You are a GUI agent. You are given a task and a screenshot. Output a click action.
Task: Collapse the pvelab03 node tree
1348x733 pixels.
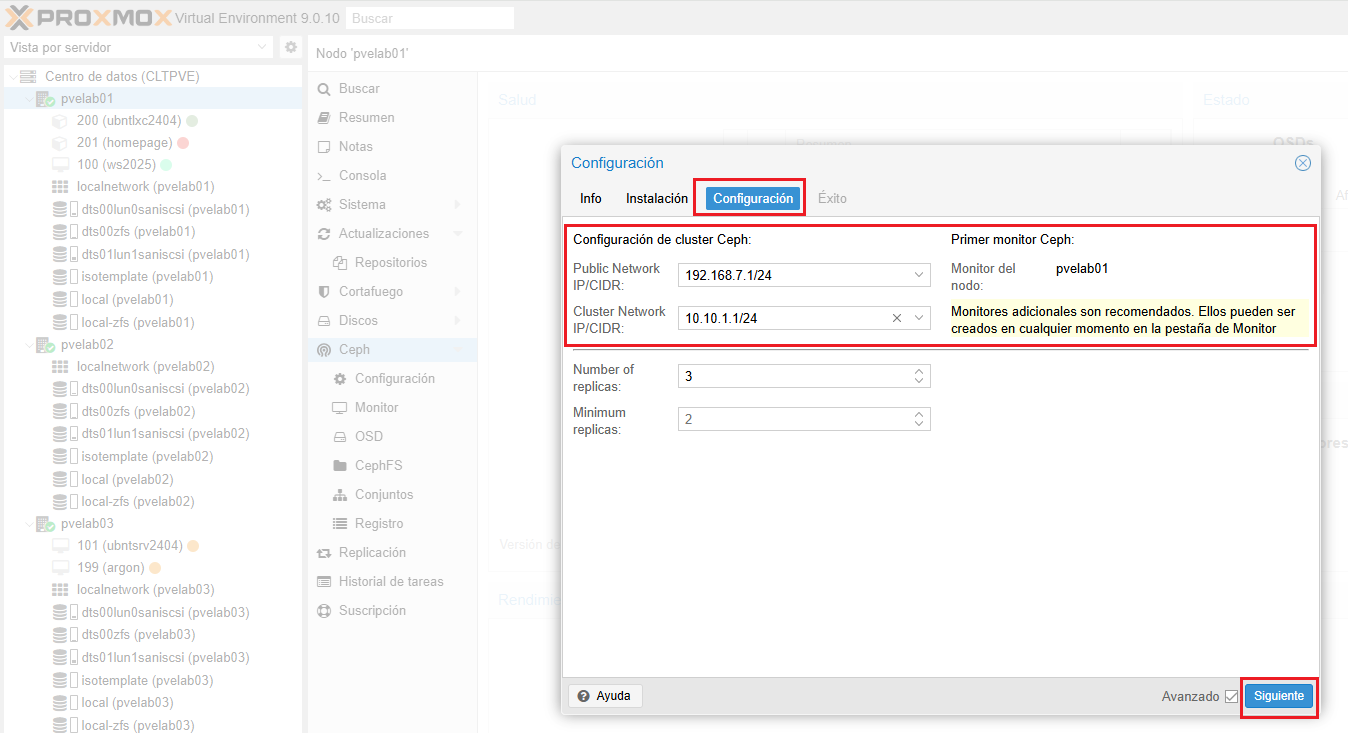click(x=28, y=524)
